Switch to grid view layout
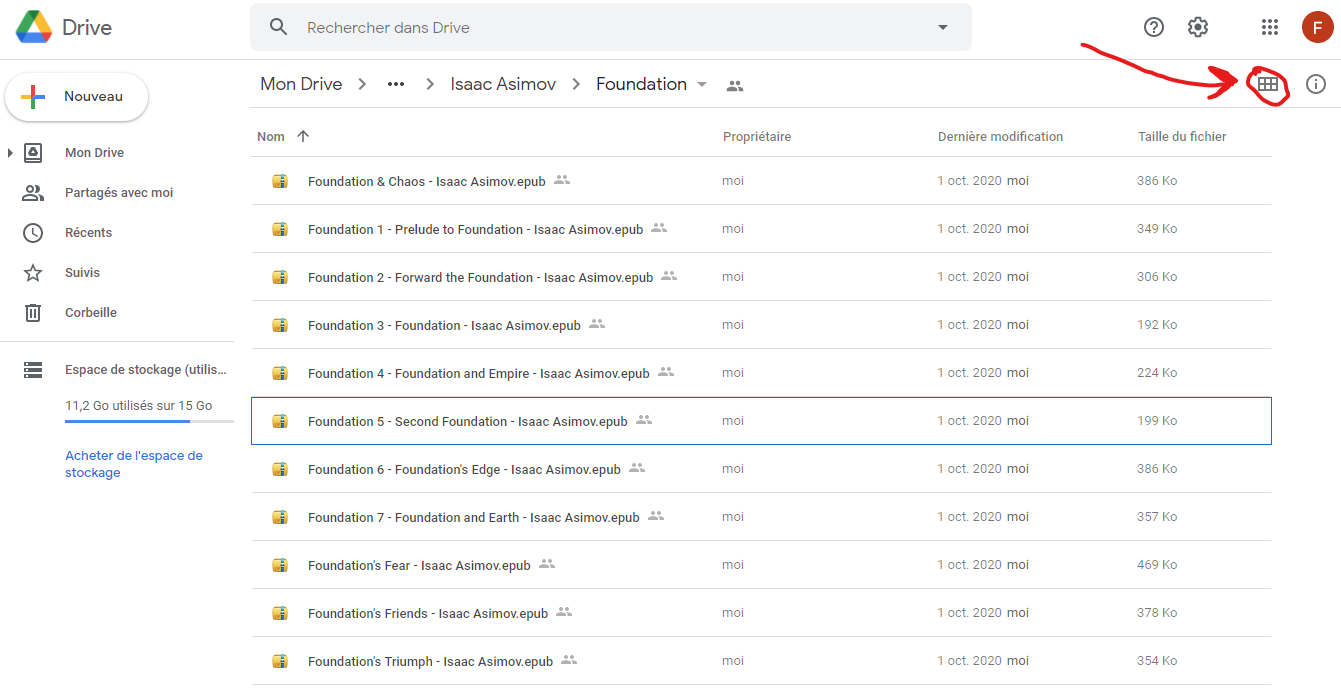Screen dimensions: 1341x691 tap(1268, 85)
